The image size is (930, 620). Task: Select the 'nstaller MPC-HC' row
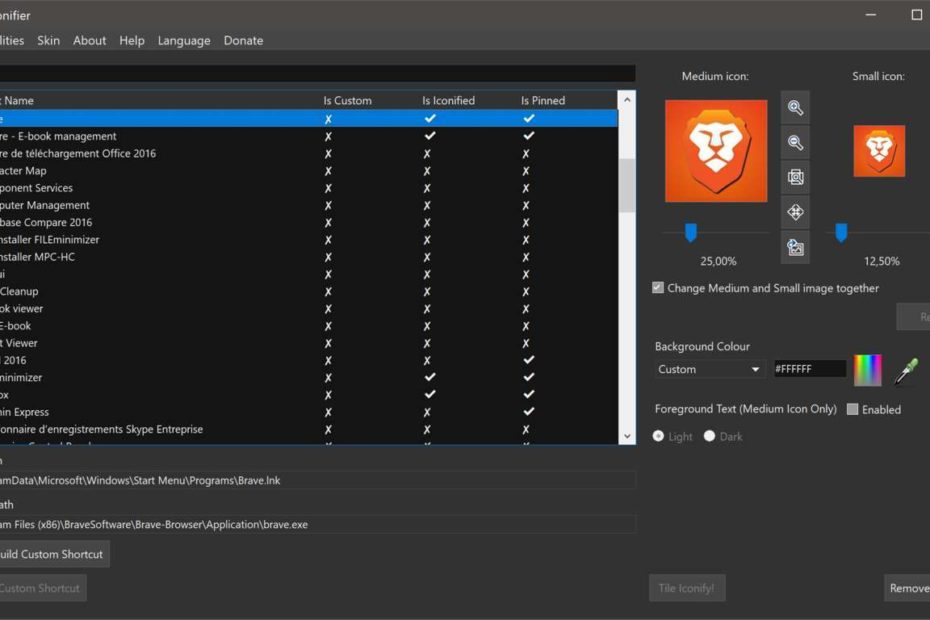[x=308, y=257]
